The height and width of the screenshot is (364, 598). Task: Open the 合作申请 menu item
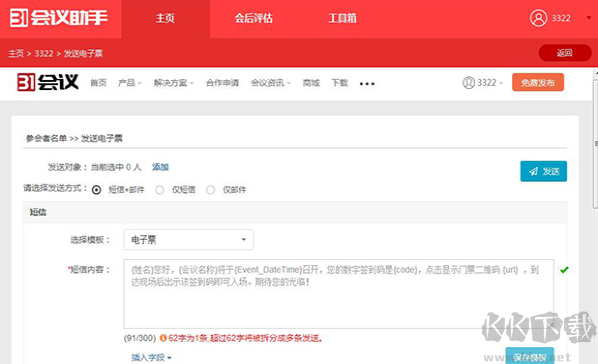pos(222,83)
